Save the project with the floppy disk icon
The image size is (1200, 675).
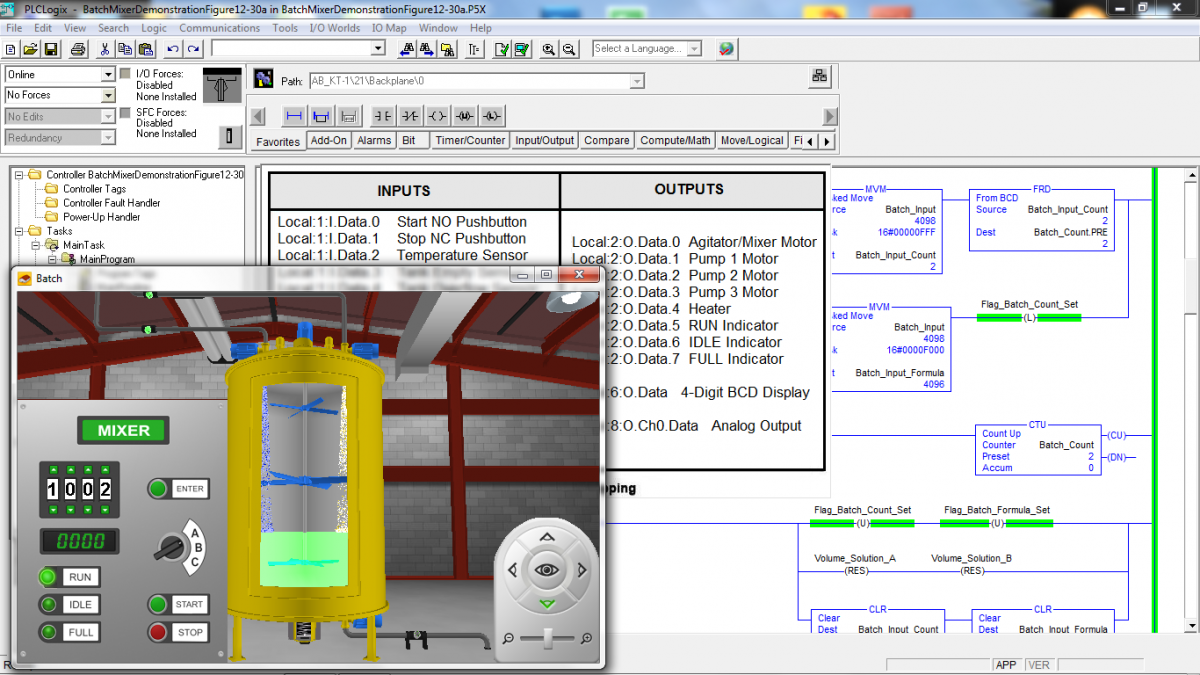(50, 48)
